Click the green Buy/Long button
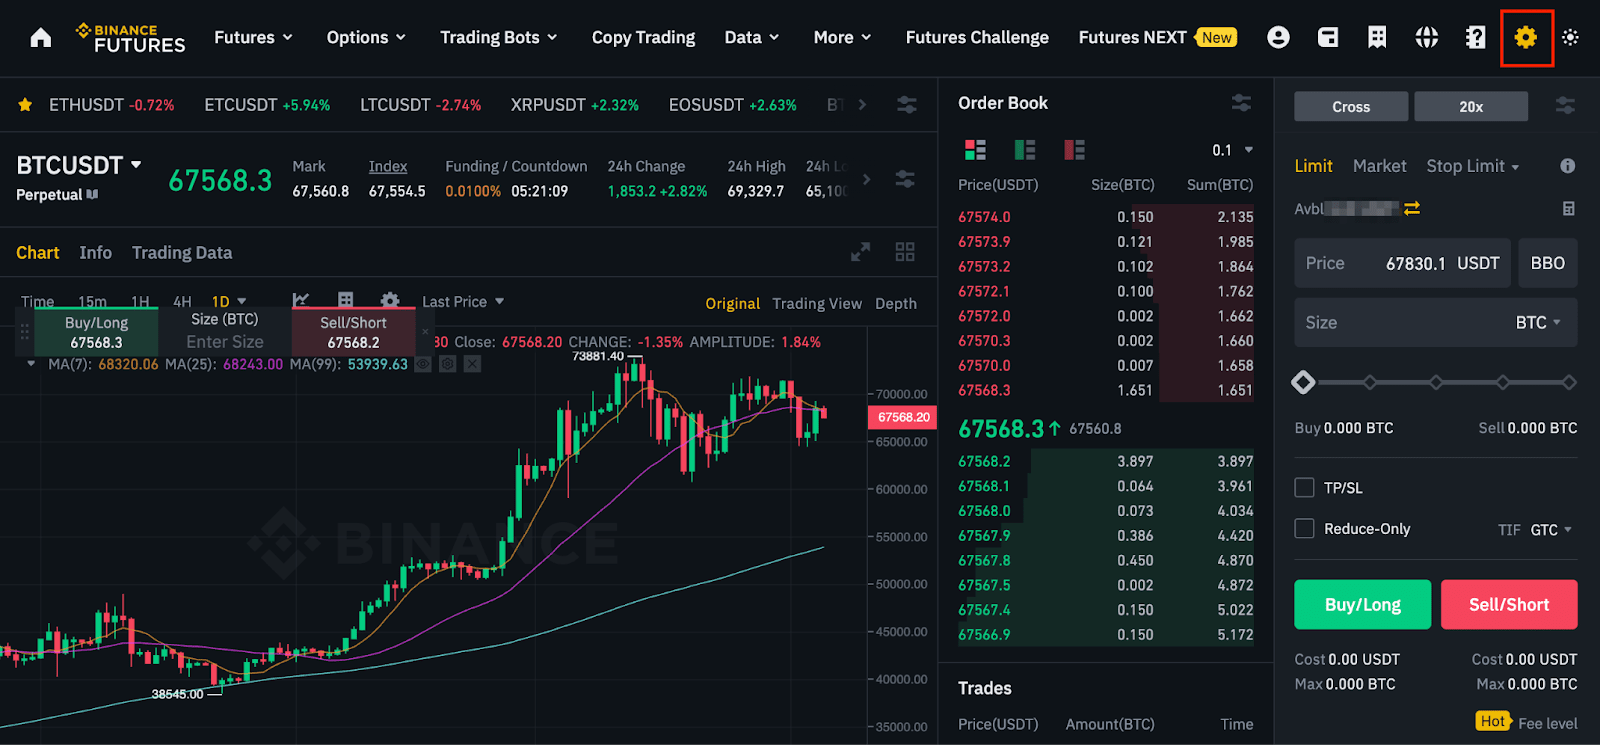1600x745 pixels. pos(1362,605)
